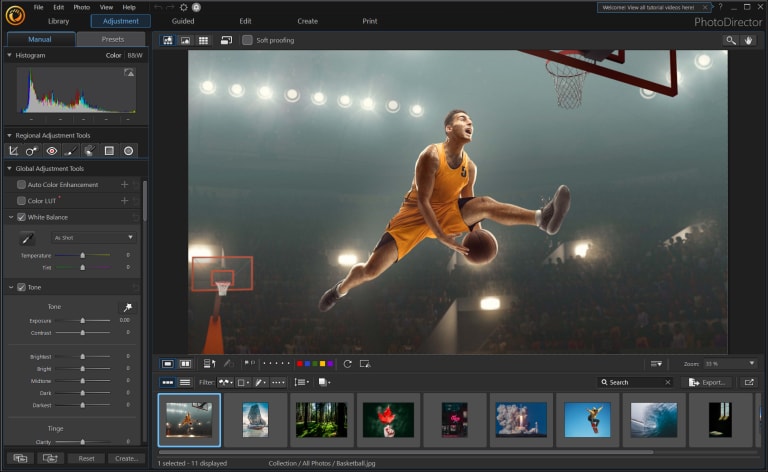The width and height of the screenshot is (768, 472).
Task: Switch to the Presets tab
Action: (111, 40)
